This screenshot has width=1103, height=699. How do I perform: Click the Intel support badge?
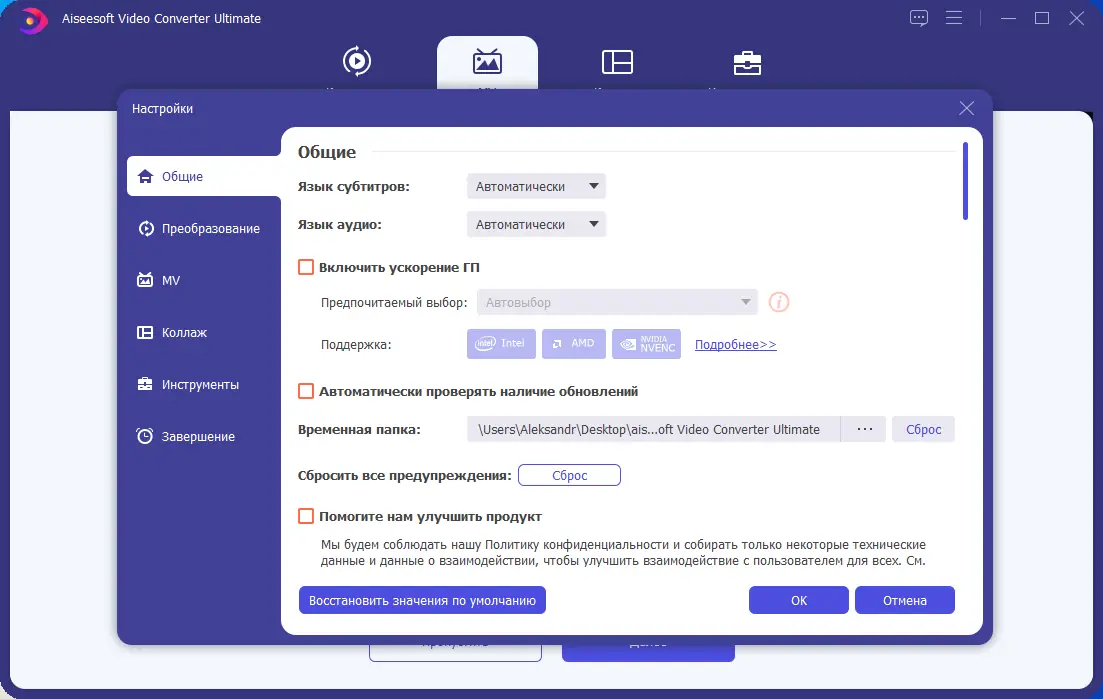coord(500,343)
